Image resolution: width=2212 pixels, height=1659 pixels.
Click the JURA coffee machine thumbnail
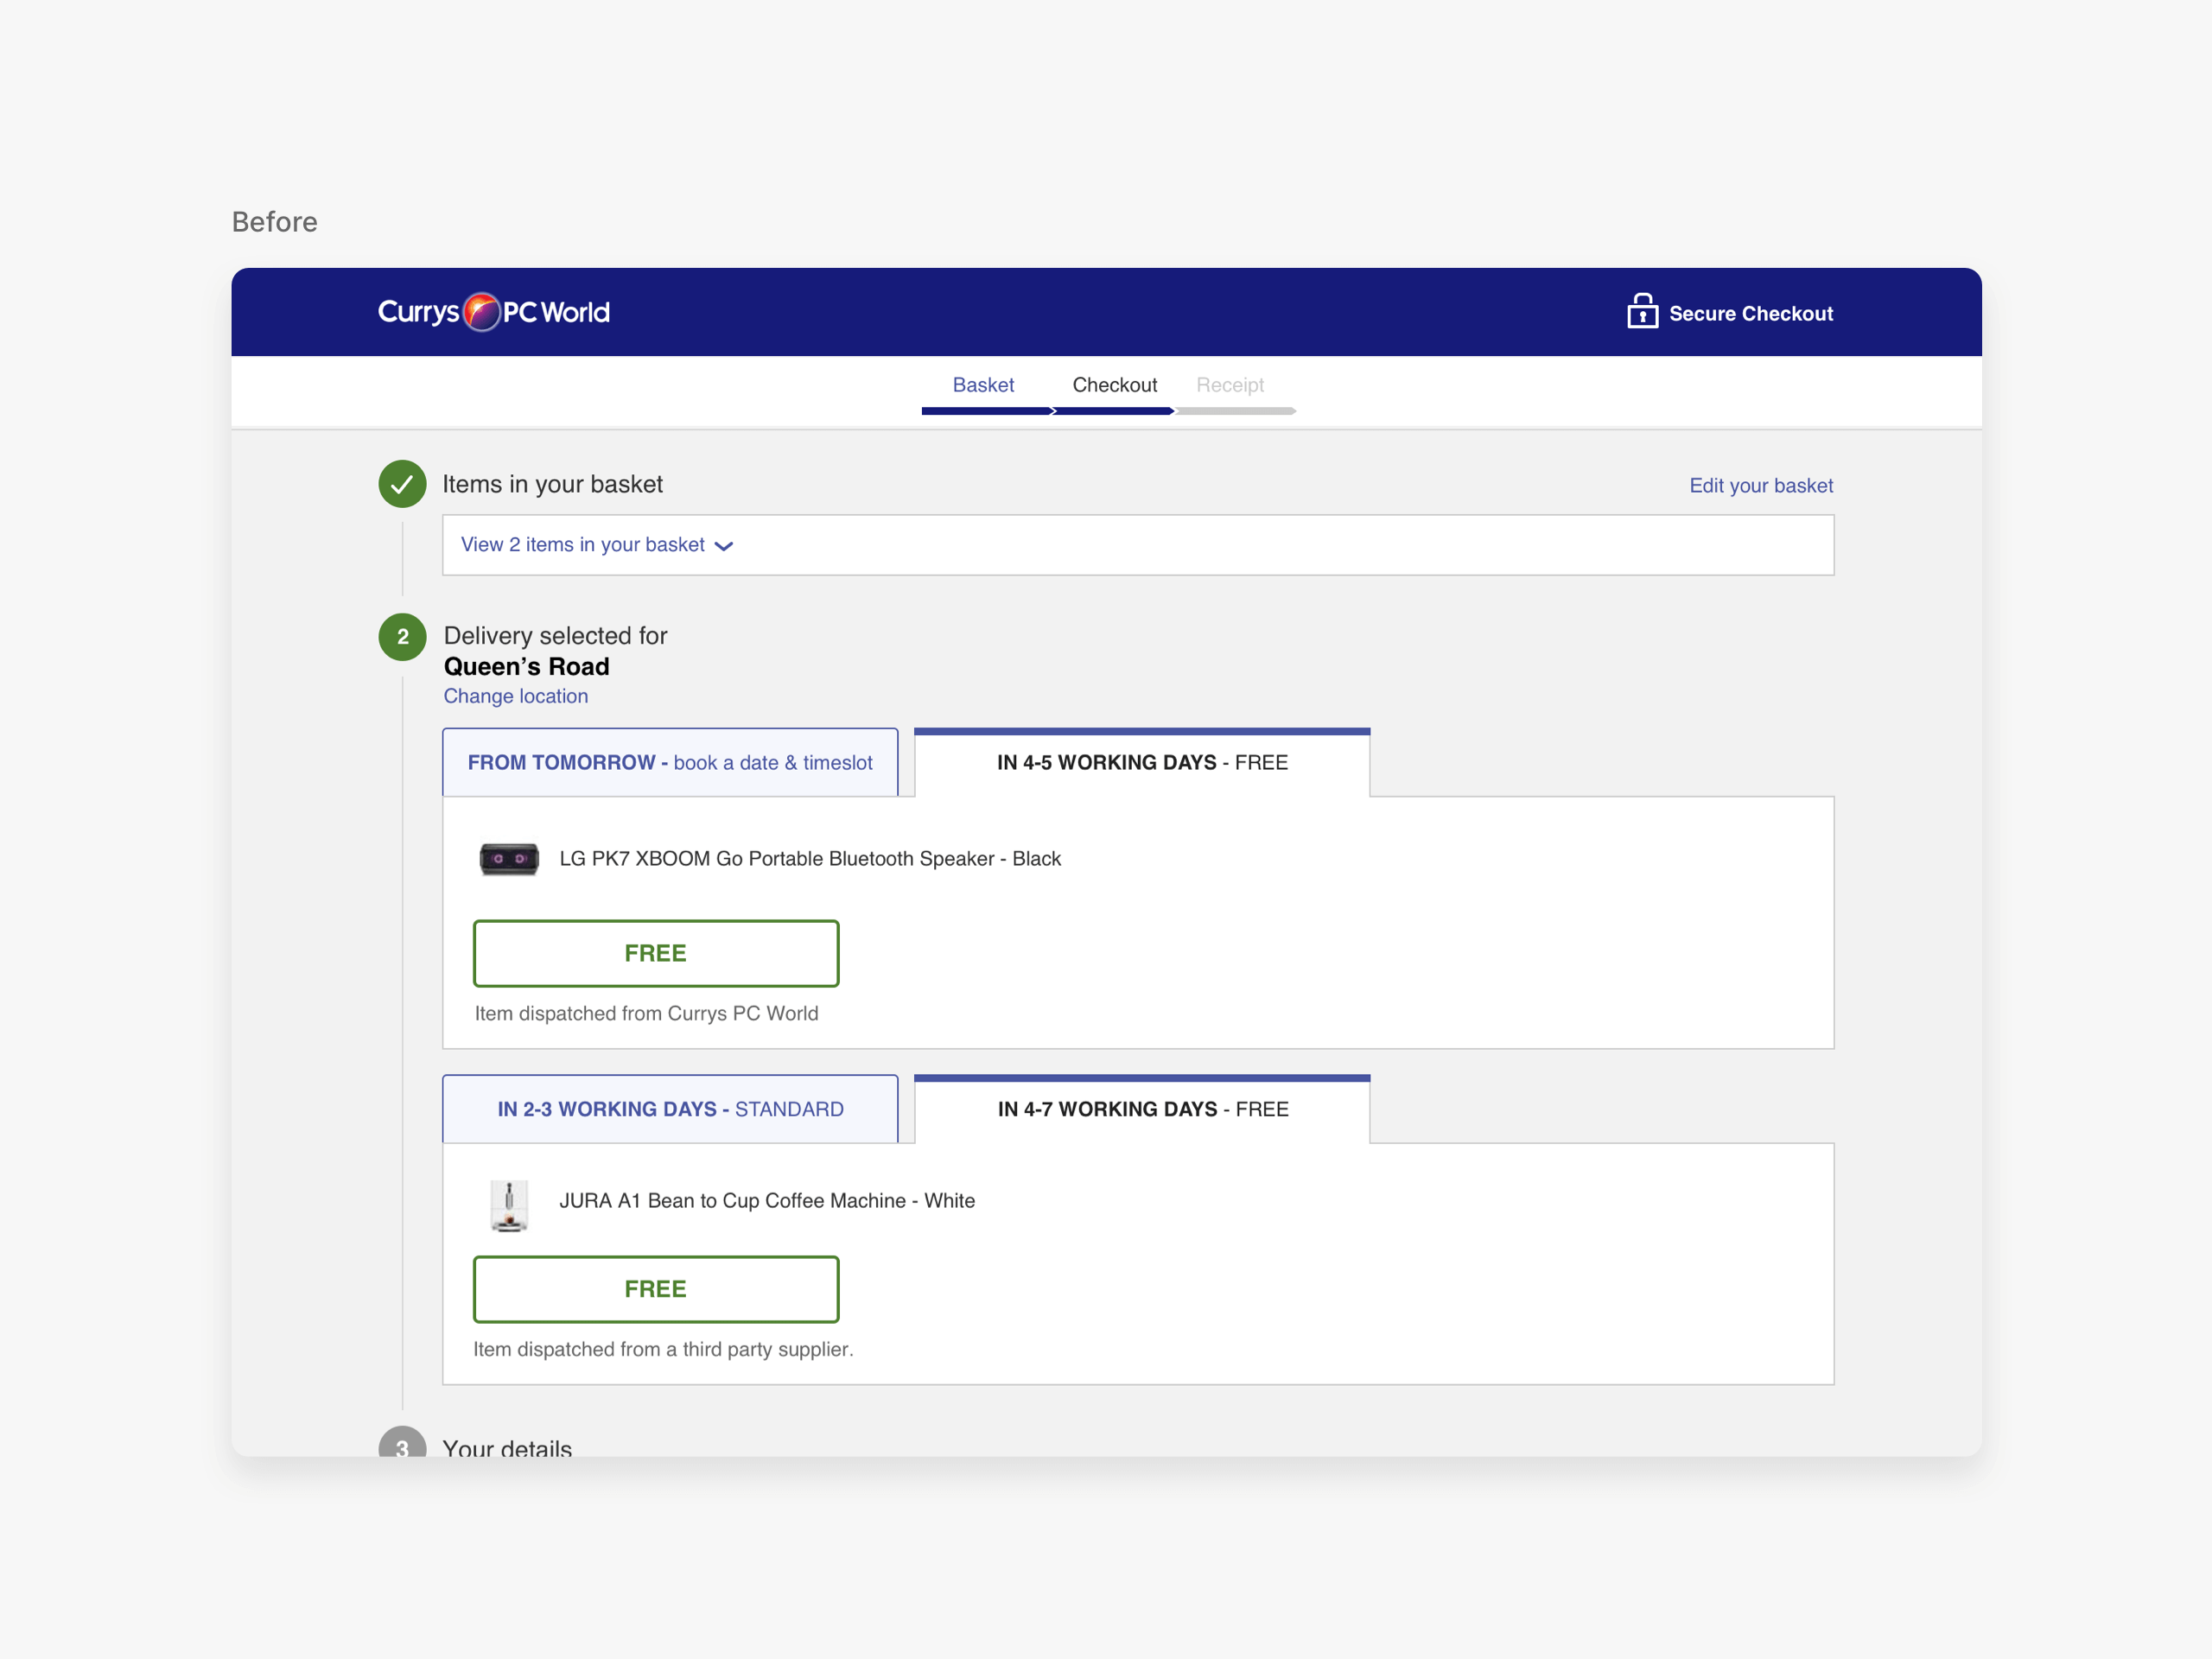[509, 1205]
